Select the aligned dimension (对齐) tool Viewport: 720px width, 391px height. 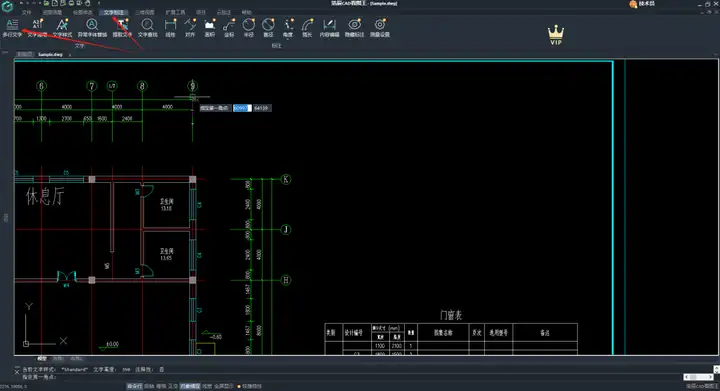pyautogui.click(x=190, y=28)
